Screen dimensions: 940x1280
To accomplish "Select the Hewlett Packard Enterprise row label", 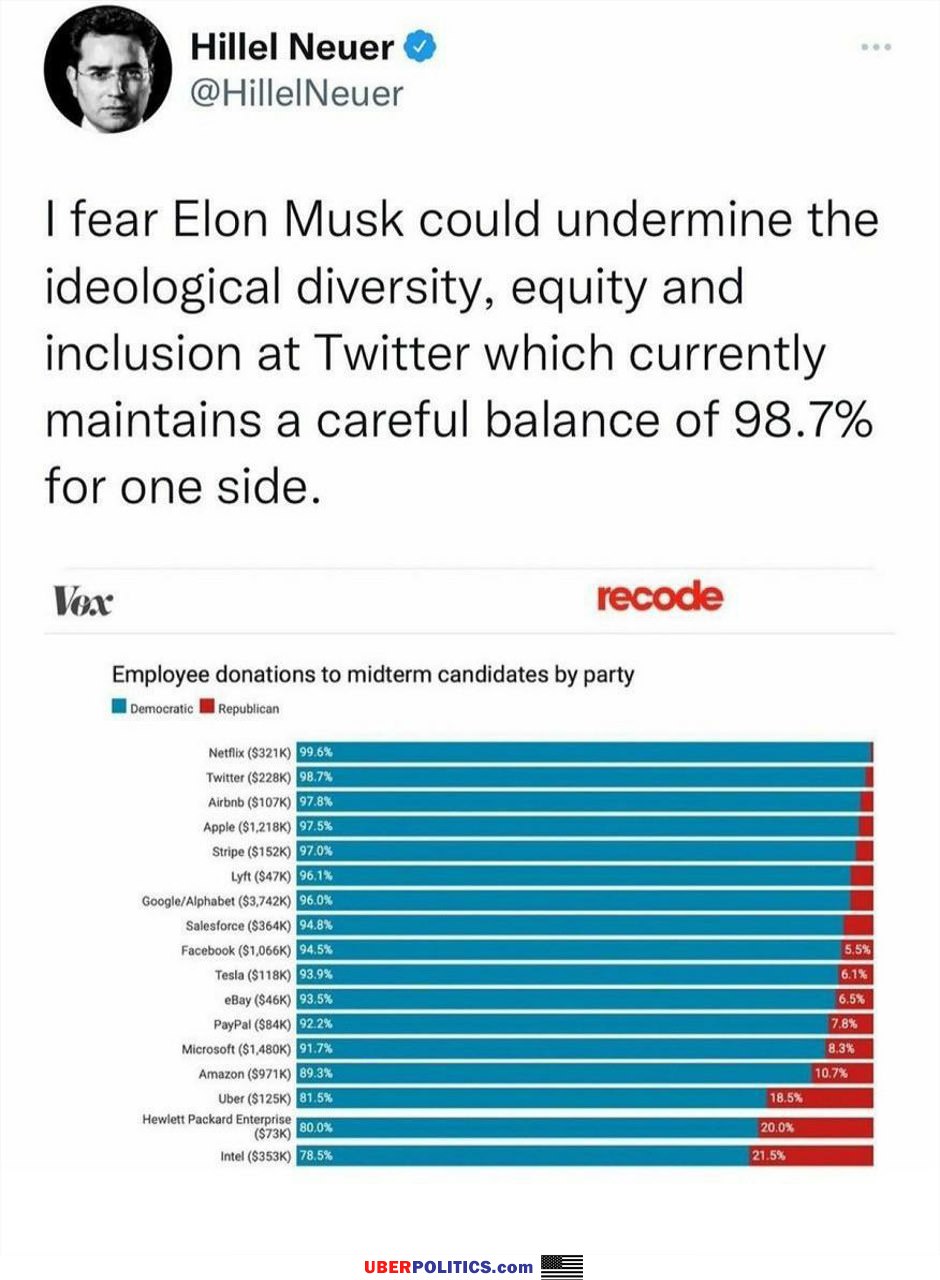I will pos(216,1124).
